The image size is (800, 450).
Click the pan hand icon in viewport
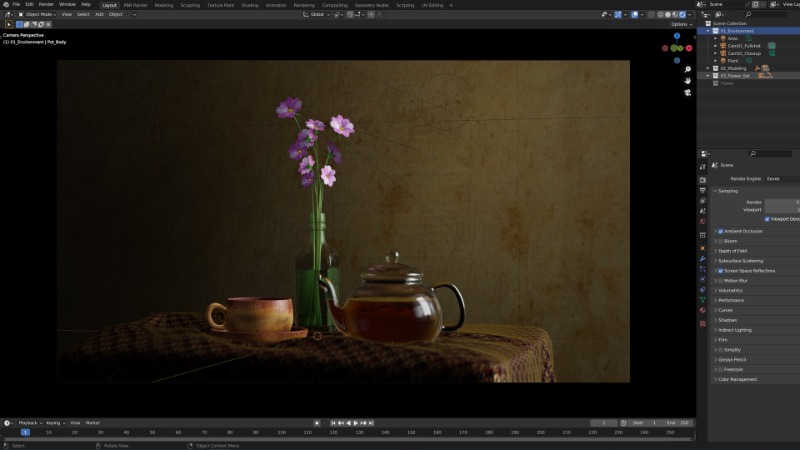(x=688, y=81)
